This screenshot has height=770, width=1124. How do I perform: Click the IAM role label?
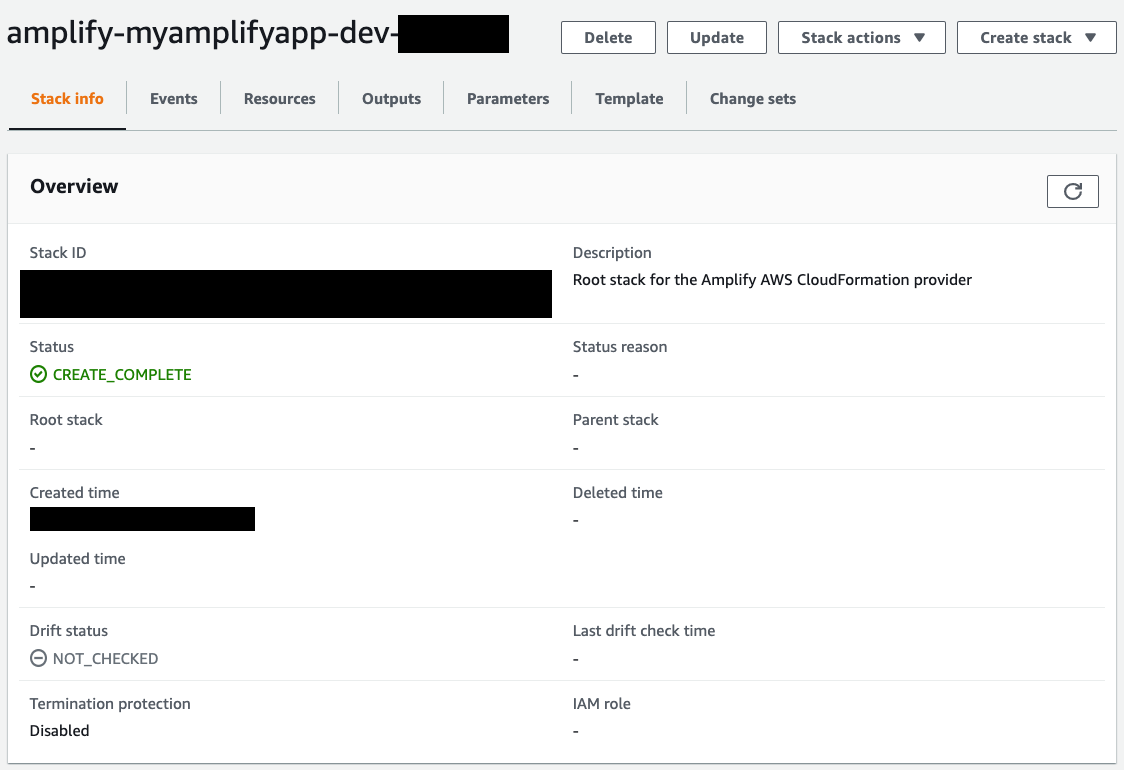click(601, 704)
